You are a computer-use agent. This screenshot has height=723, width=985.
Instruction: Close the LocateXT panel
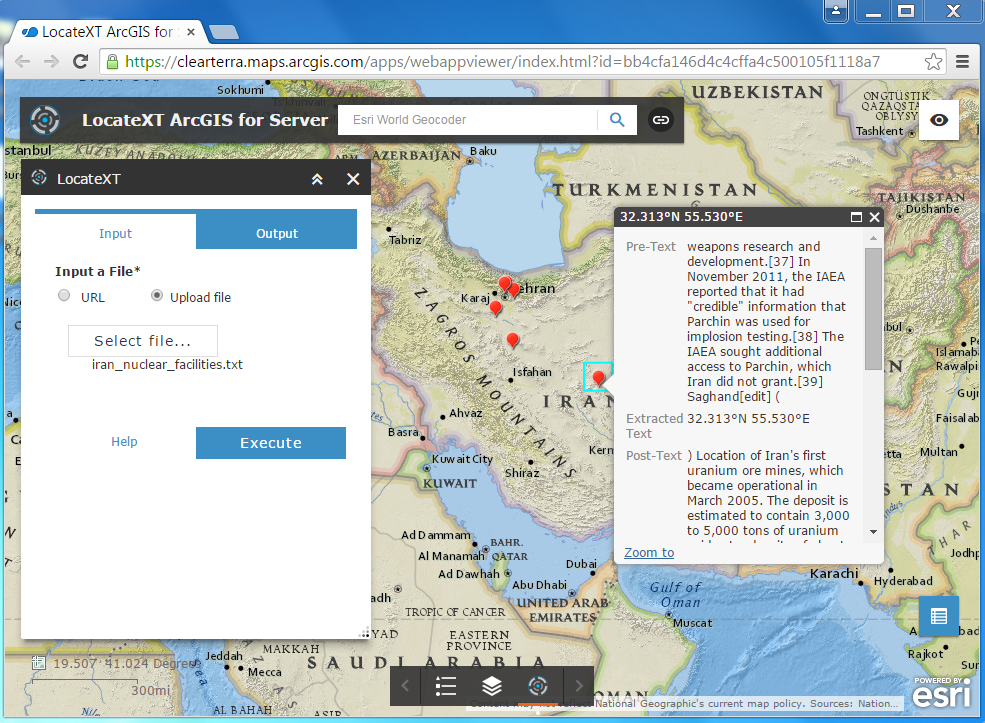point(353,179)
